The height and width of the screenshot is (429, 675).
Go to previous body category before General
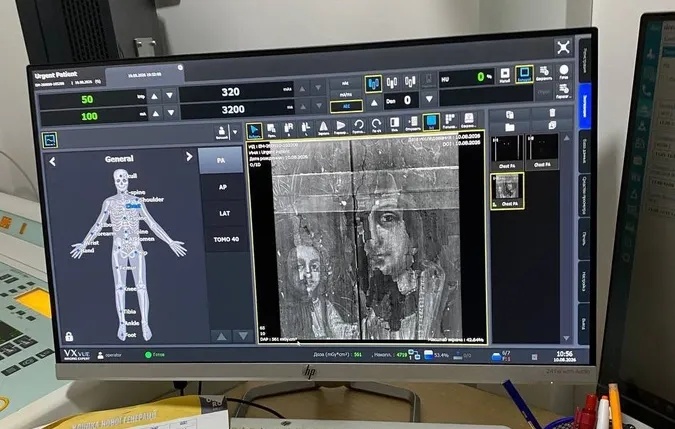coord(52,162)
